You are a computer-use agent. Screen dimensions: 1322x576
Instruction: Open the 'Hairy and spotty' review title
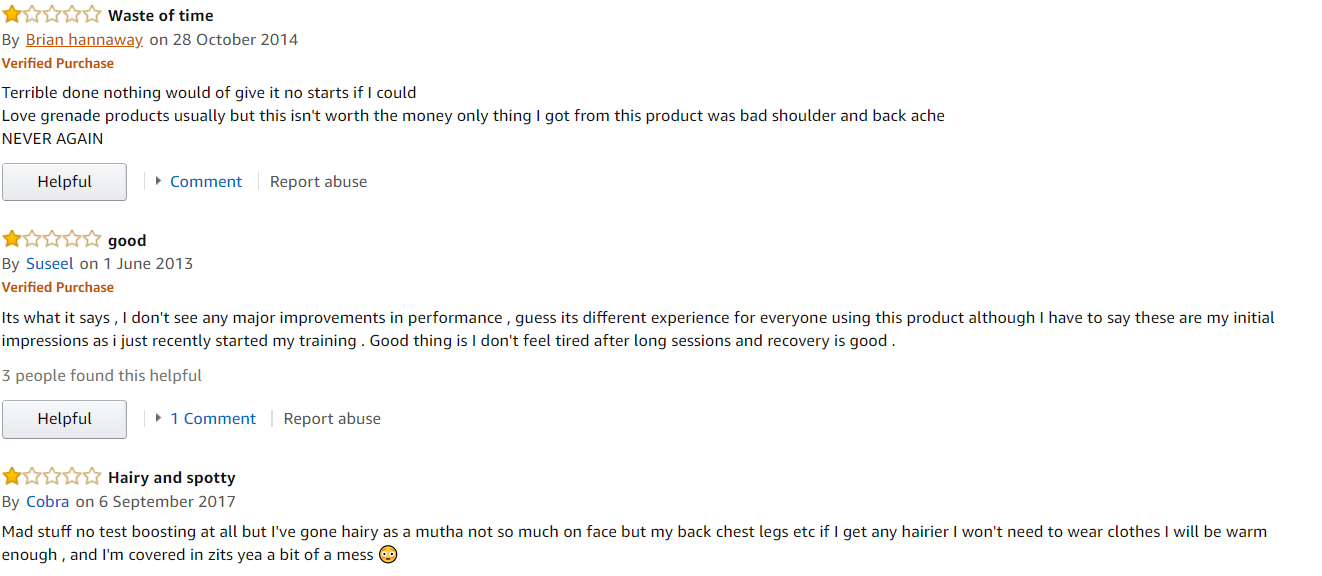tap(172, 478)
